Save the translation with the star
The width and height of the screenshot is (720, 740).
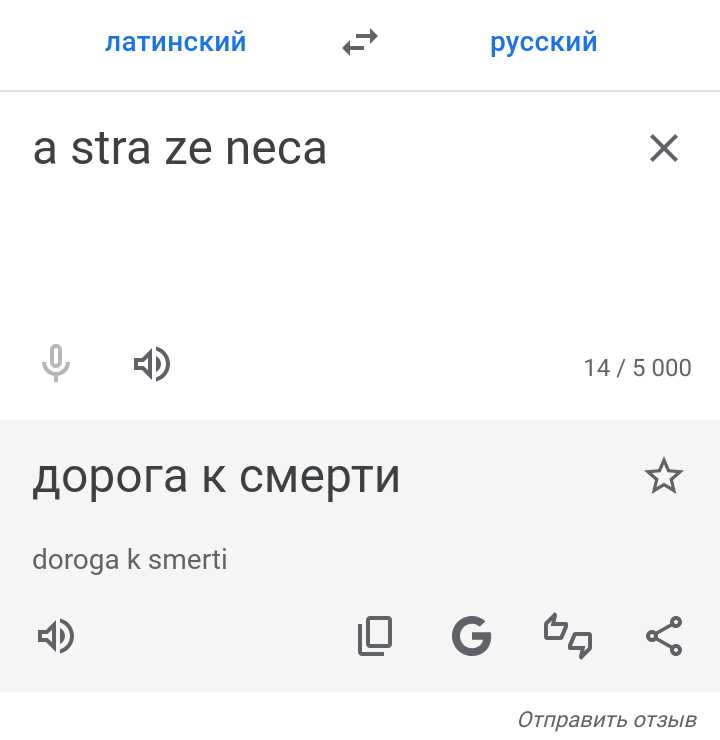[x=663, y=476]
